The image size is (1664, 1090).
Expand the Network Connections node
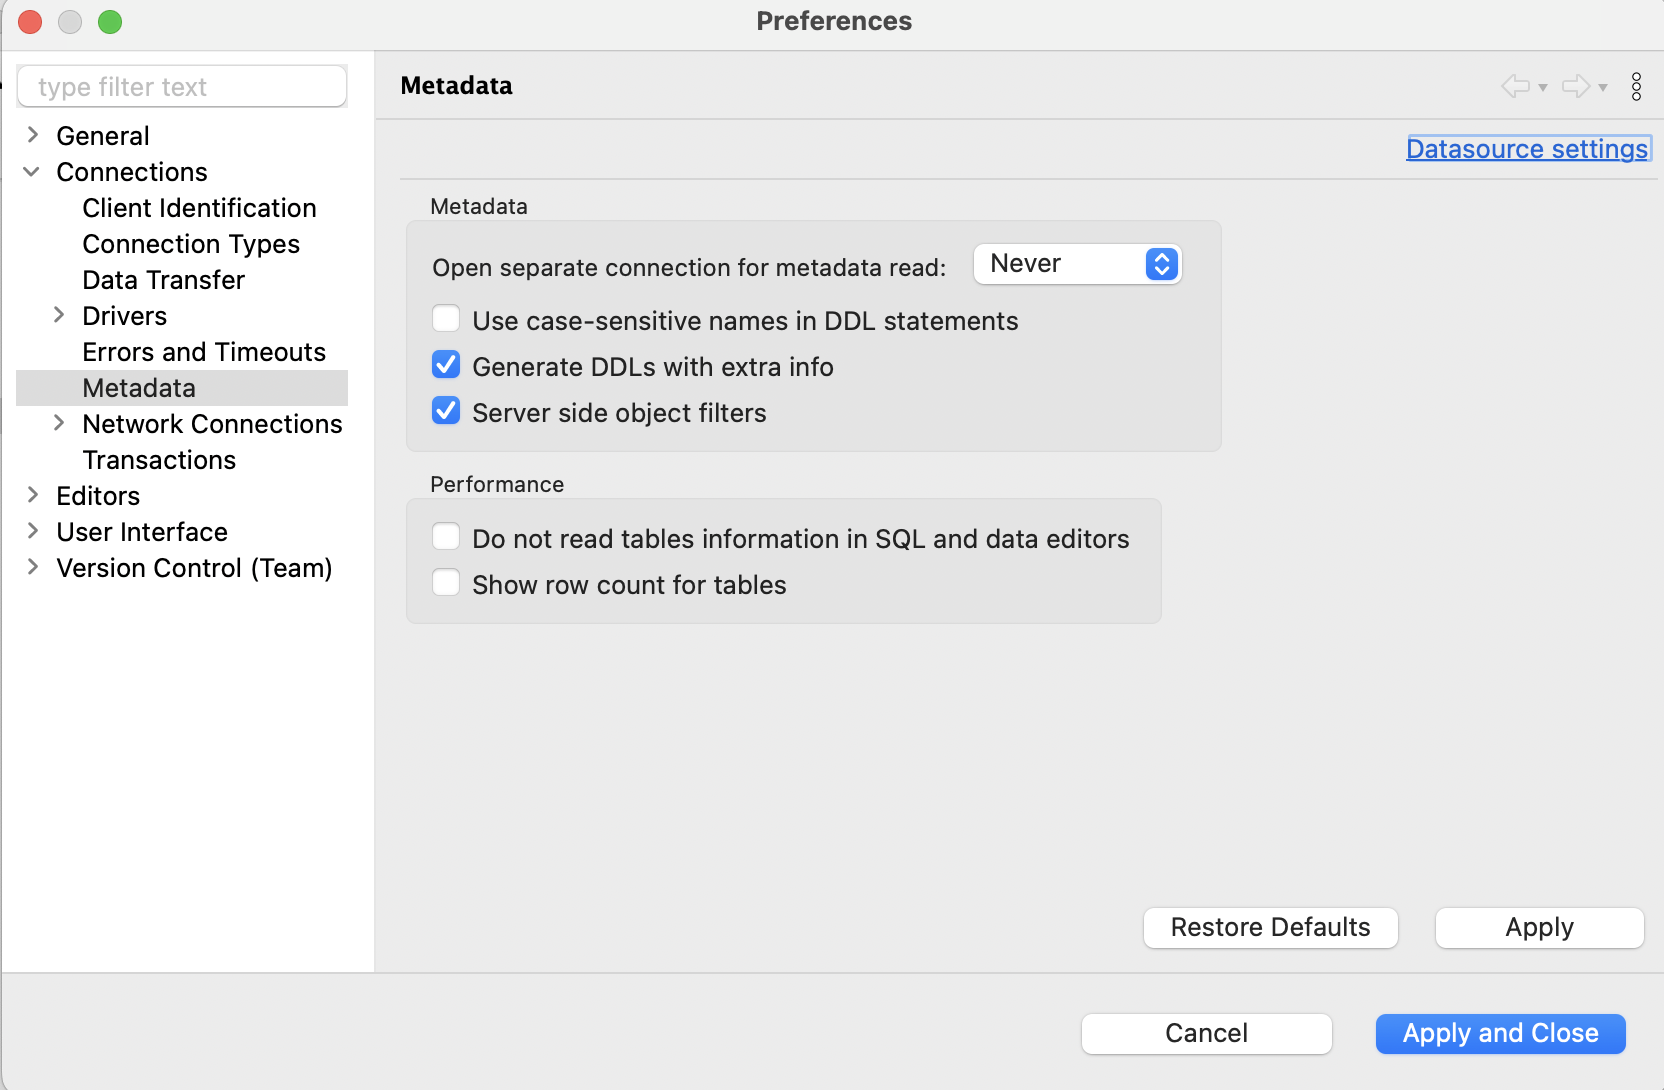click(x=59, y=423)
